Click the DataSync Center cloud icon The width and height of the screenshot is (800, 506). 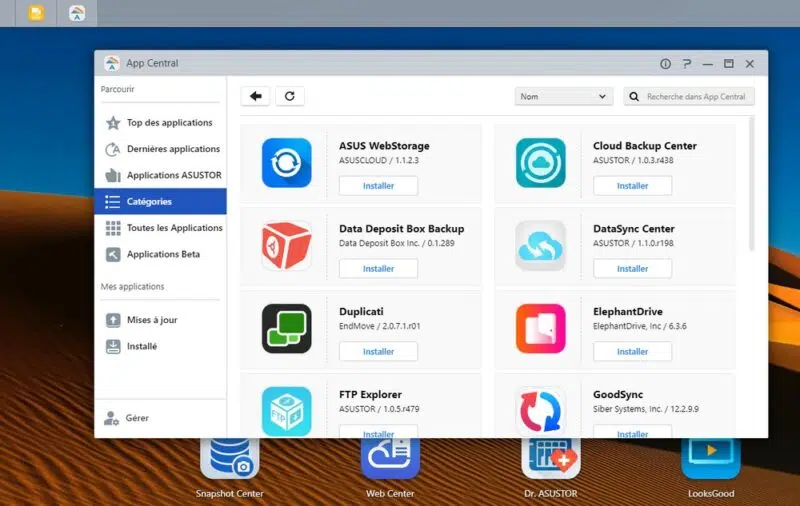541,245
